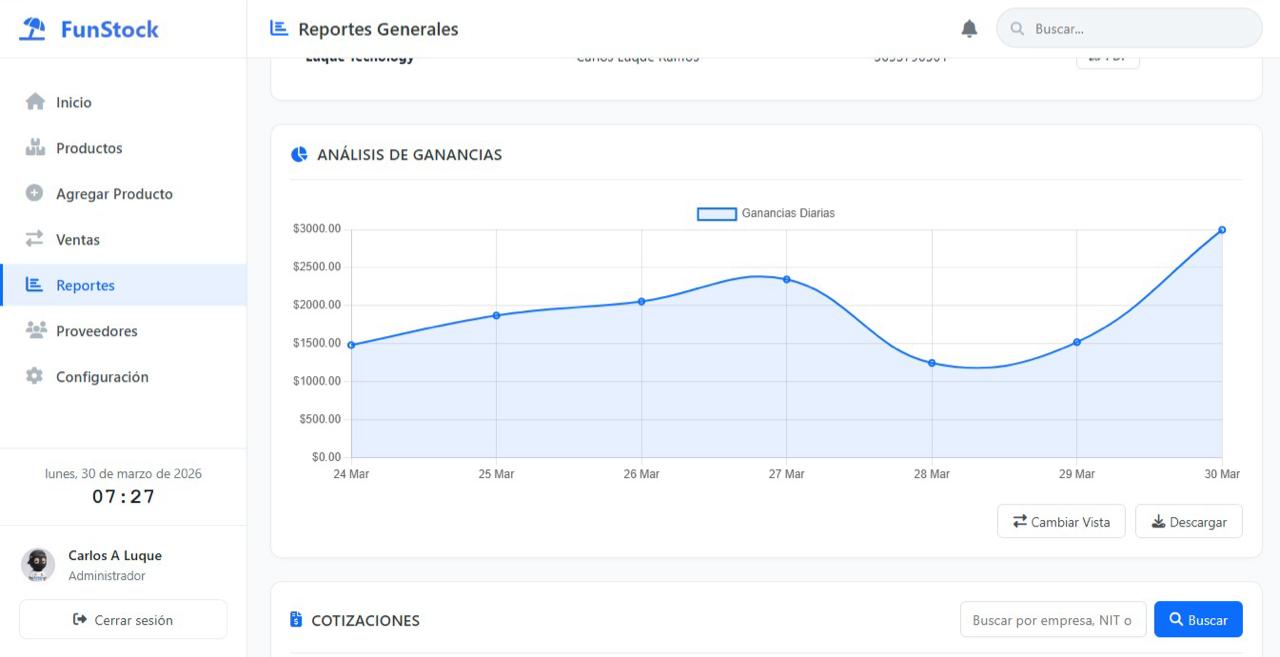Select the 30 Mar chart data point
Image resolution: width=1280 pixels, height=657 pixels.
tap(1222, 230)
